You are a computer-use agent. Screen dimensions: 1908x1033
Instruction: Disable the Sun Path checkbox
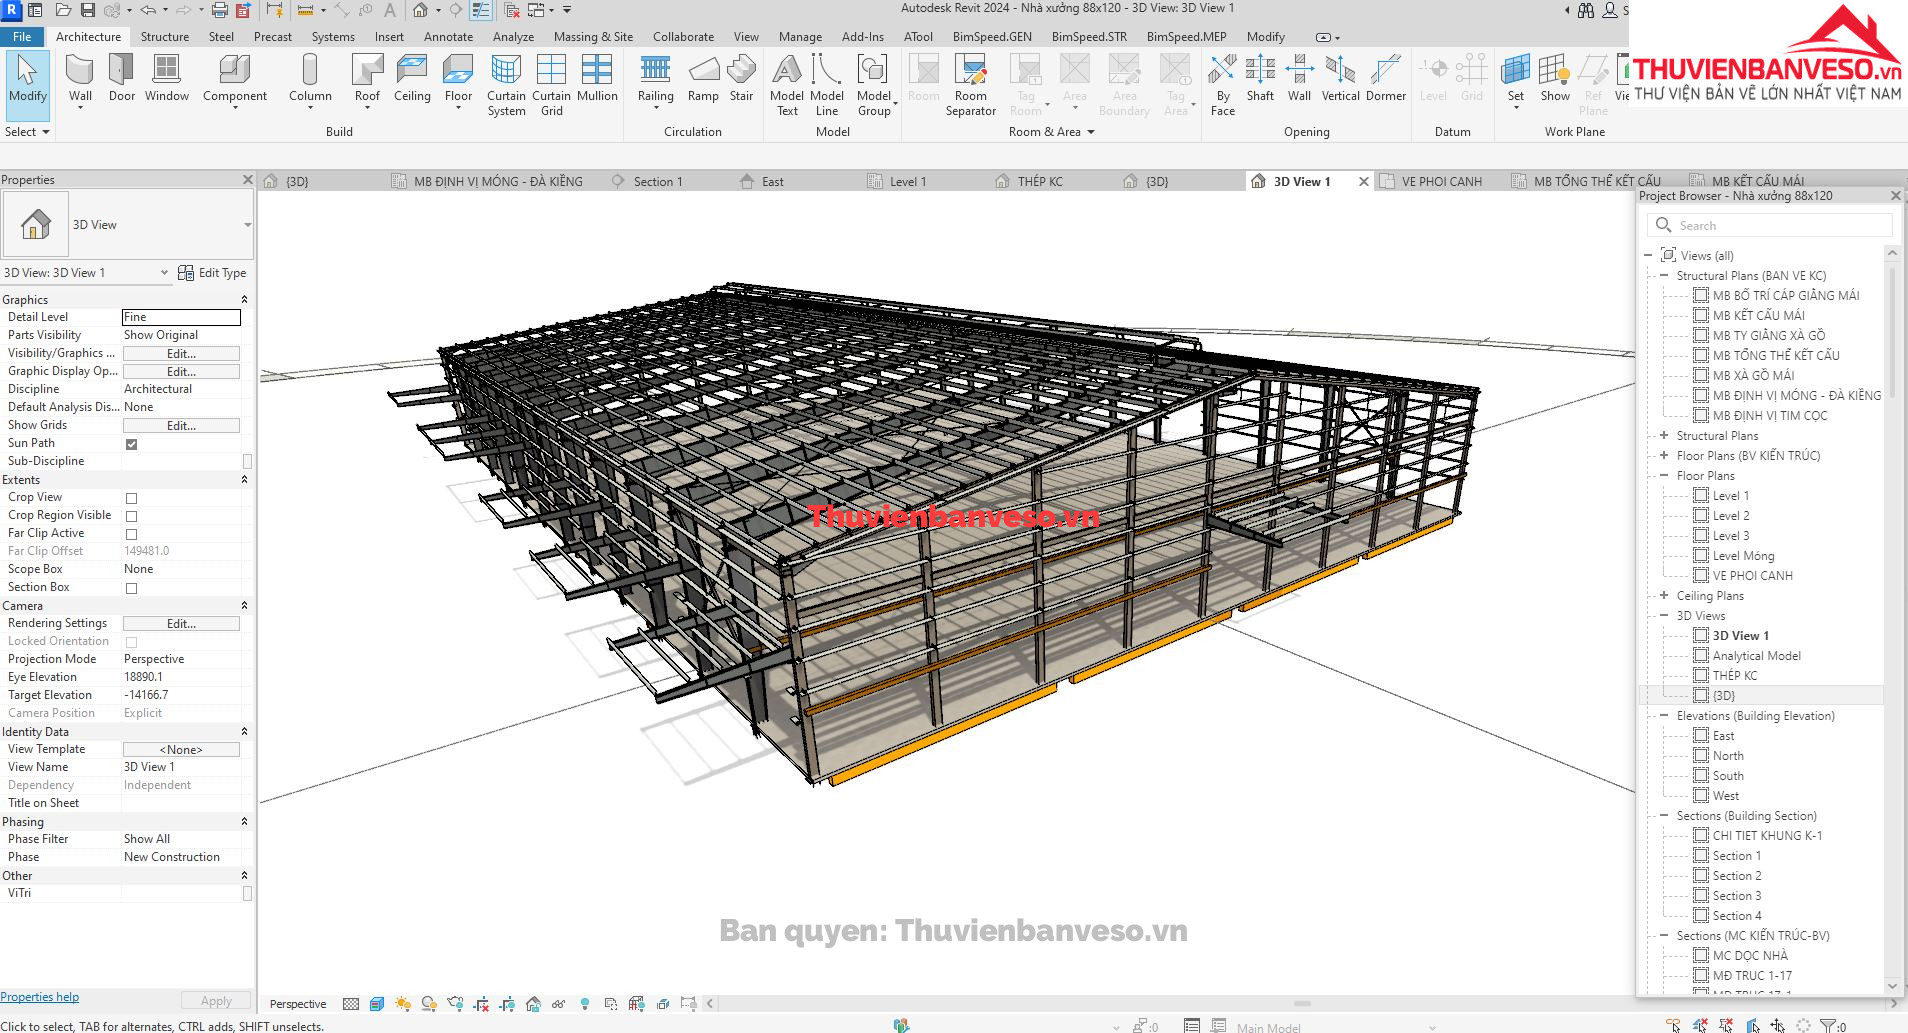pos(131,444)
